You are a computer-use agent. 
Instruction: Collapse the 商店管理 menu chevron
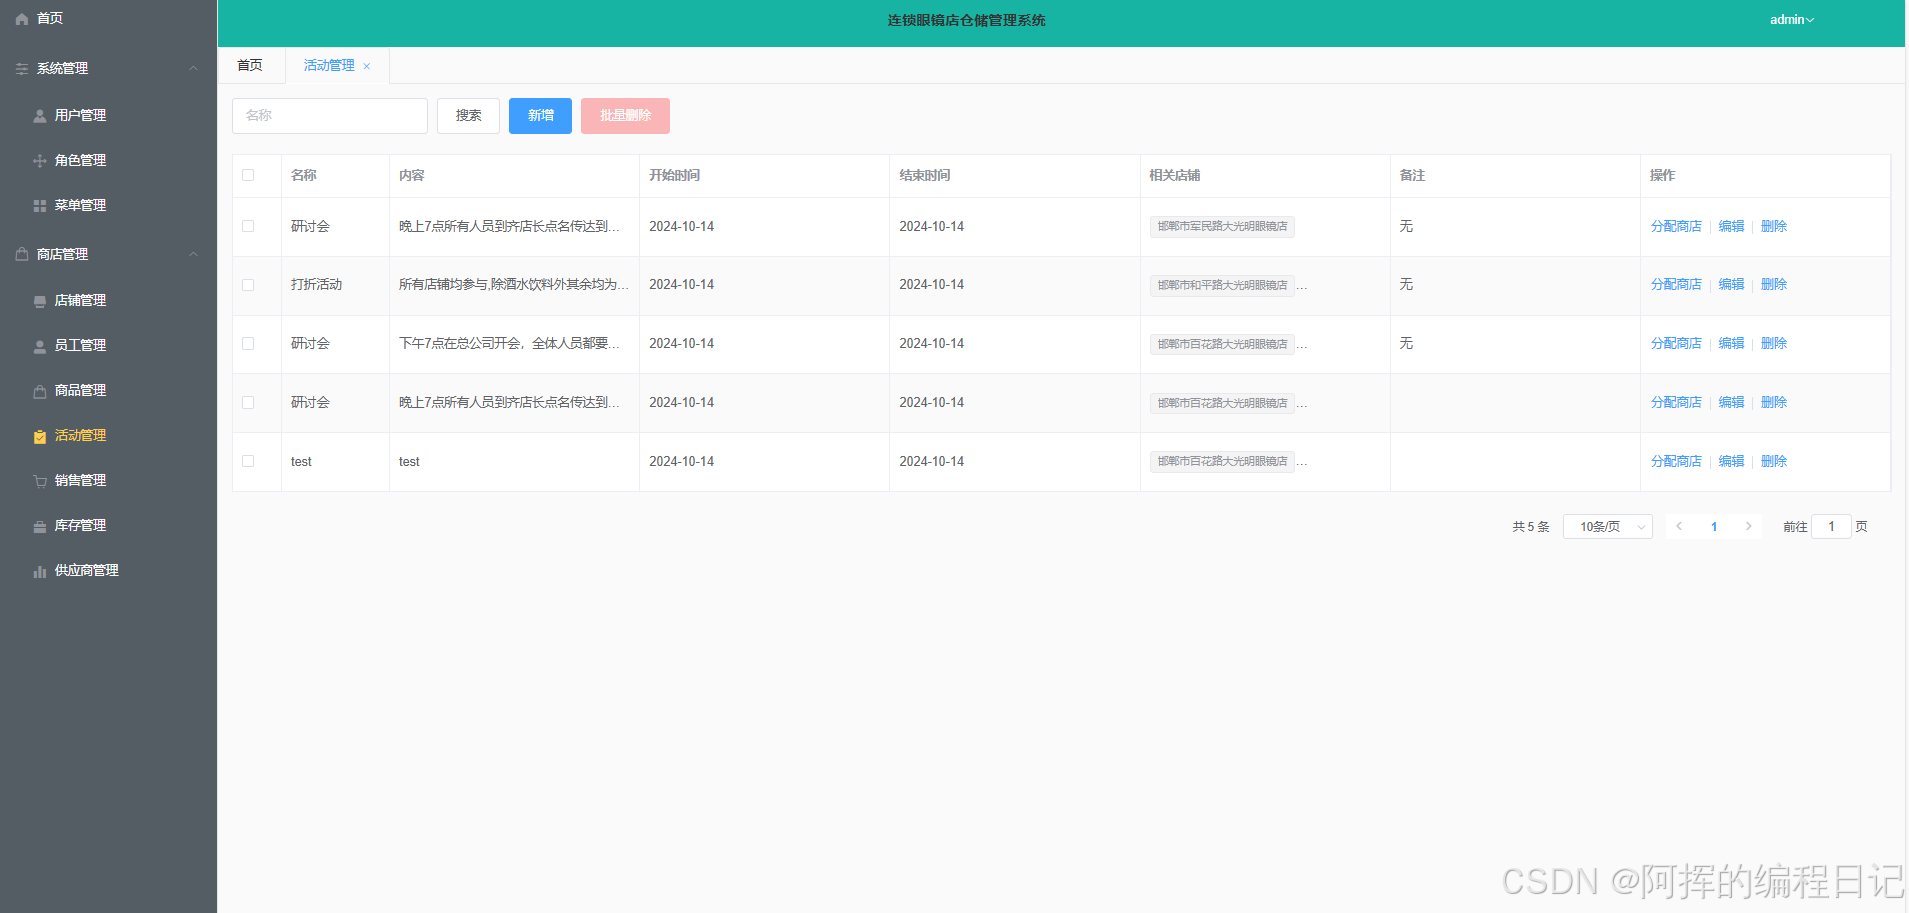pos(194,254)
